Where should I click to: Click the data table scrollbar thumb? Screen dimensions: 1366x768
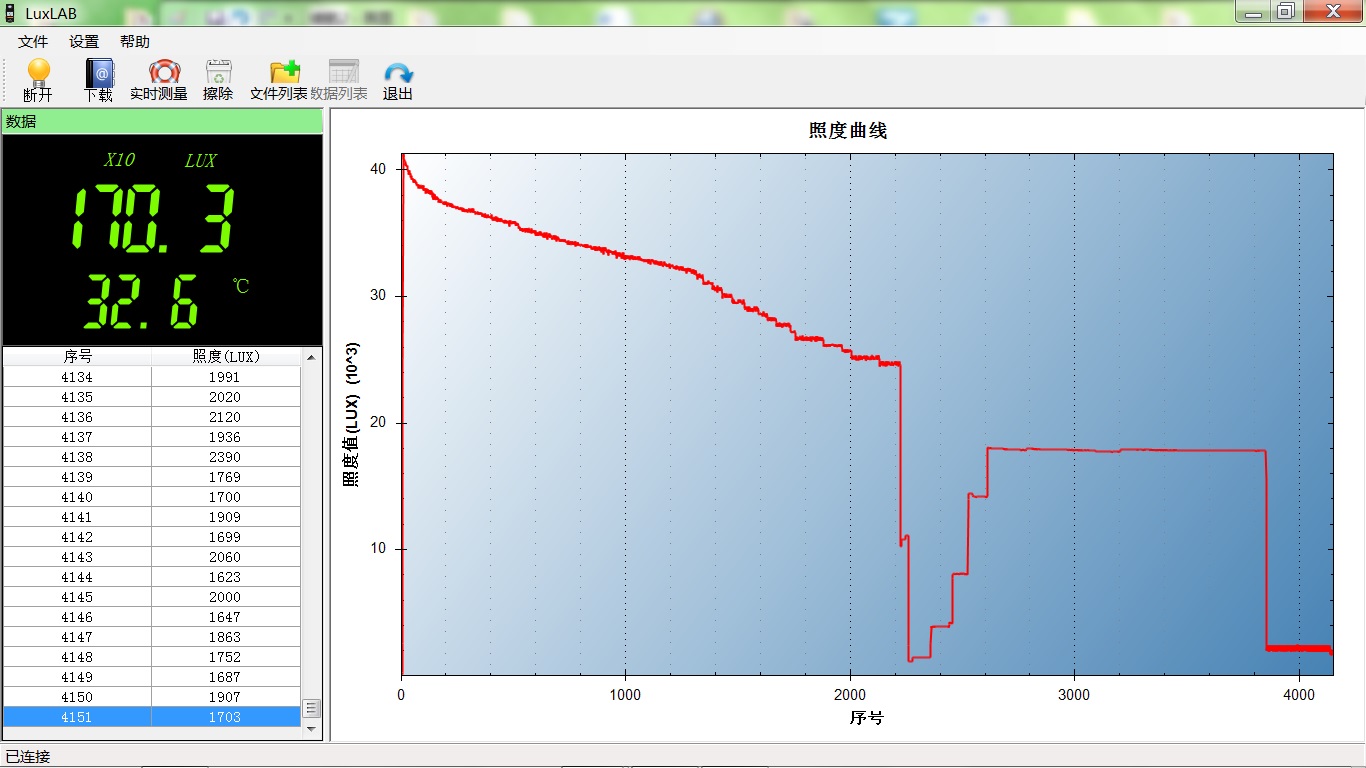click(311, 708)
